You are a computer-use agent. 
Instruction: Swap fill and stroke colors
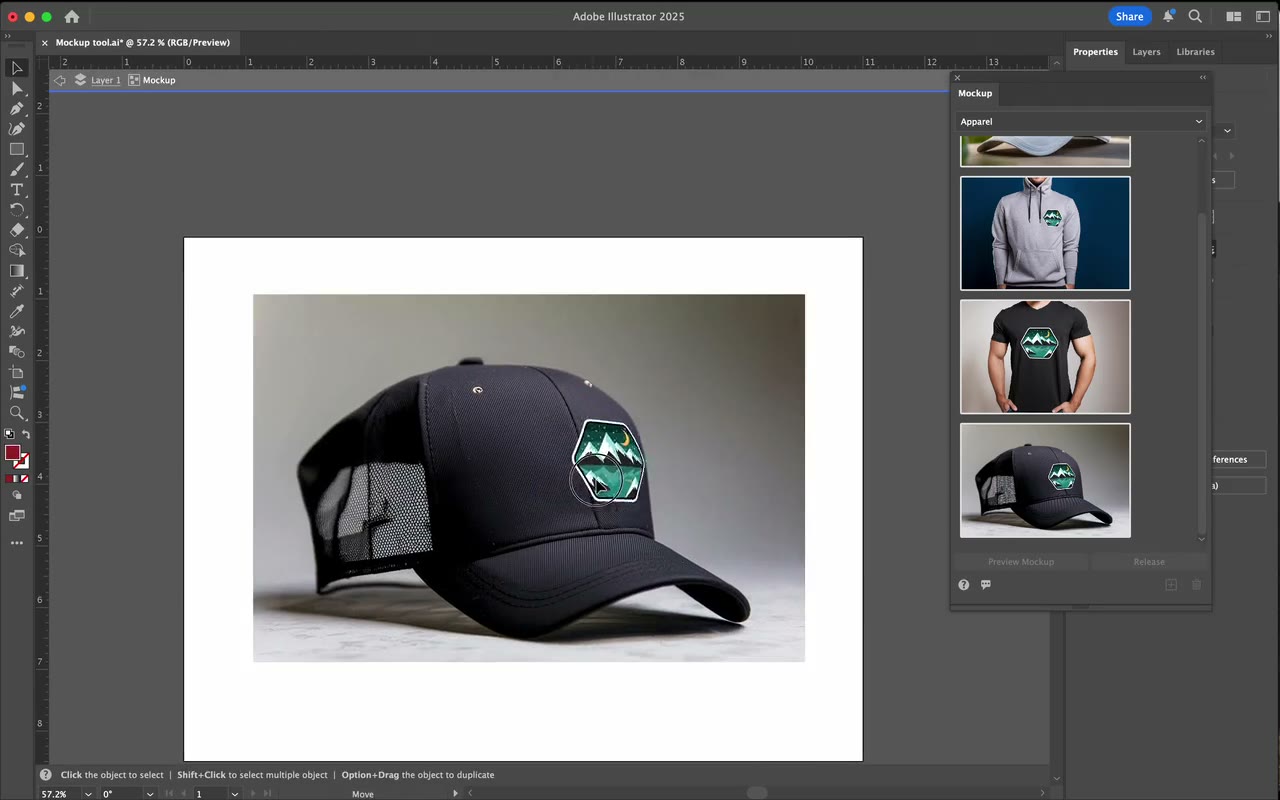[x=26, y=435]
